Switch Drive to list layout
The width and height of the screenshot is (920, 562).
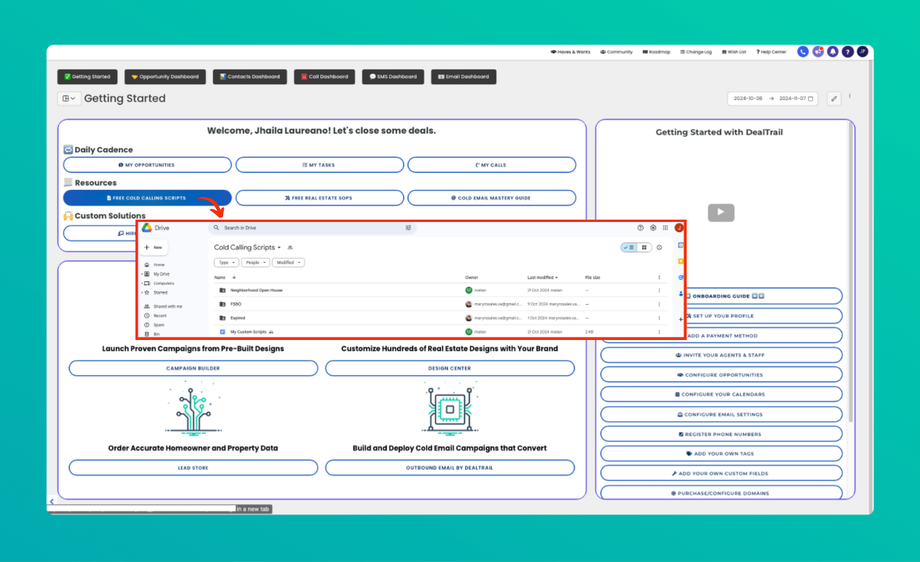coord(629,248)
